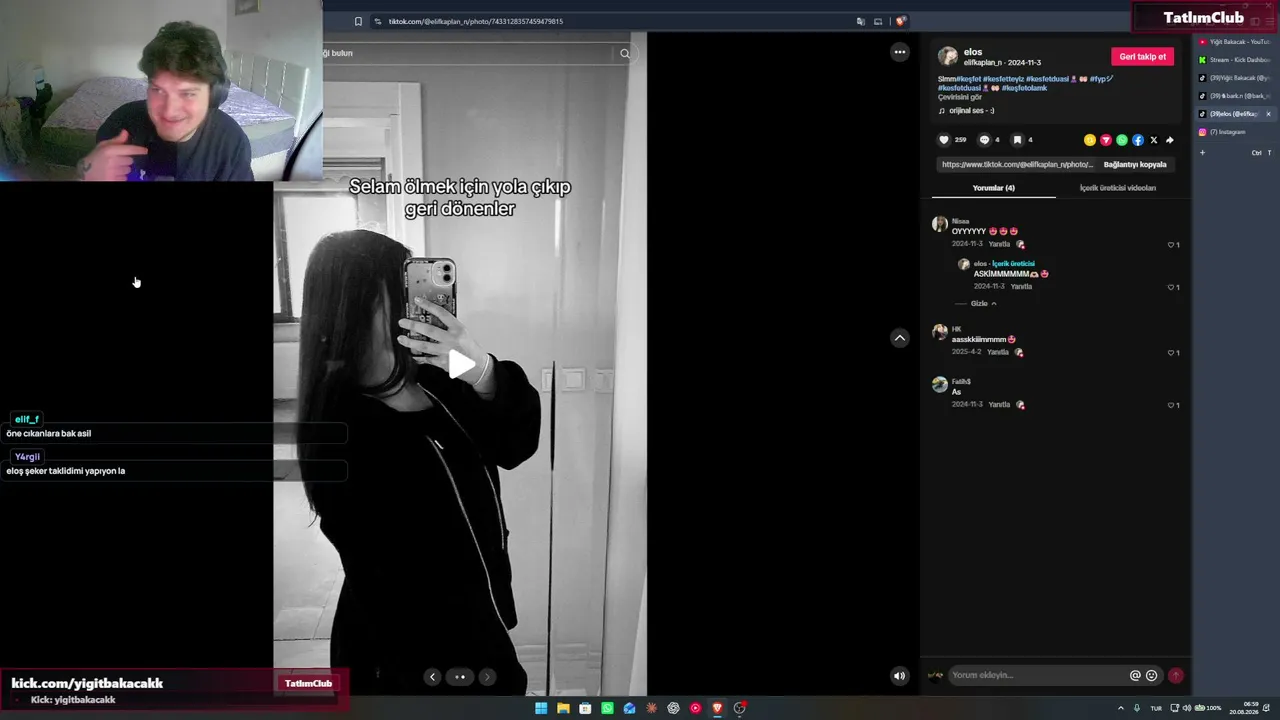This screenshot has height=720, width=1280.
Task: Switch to the Yiğit Bakacak YouTube tab
Action: (x=1236, y=42)
